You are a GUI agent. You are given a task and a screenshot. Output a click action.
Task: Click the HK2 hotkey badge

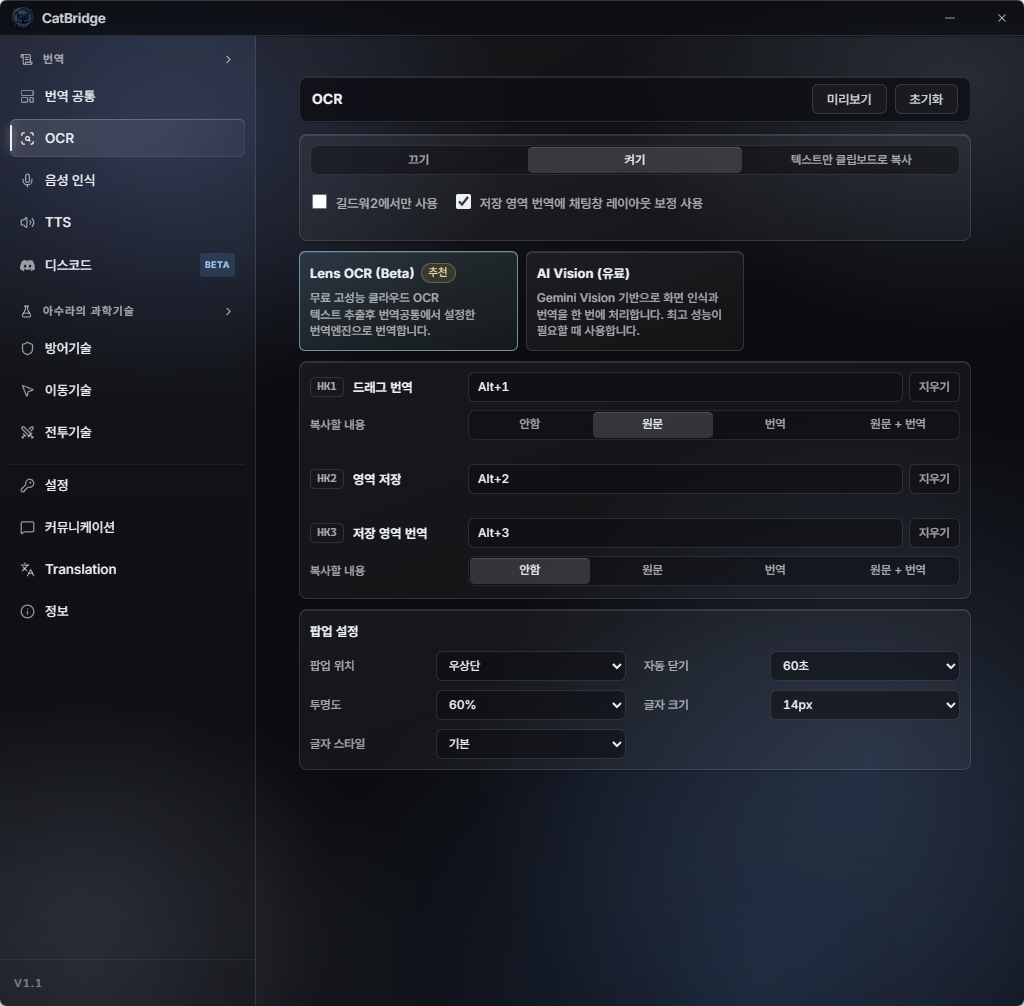[x=327, y=479]
